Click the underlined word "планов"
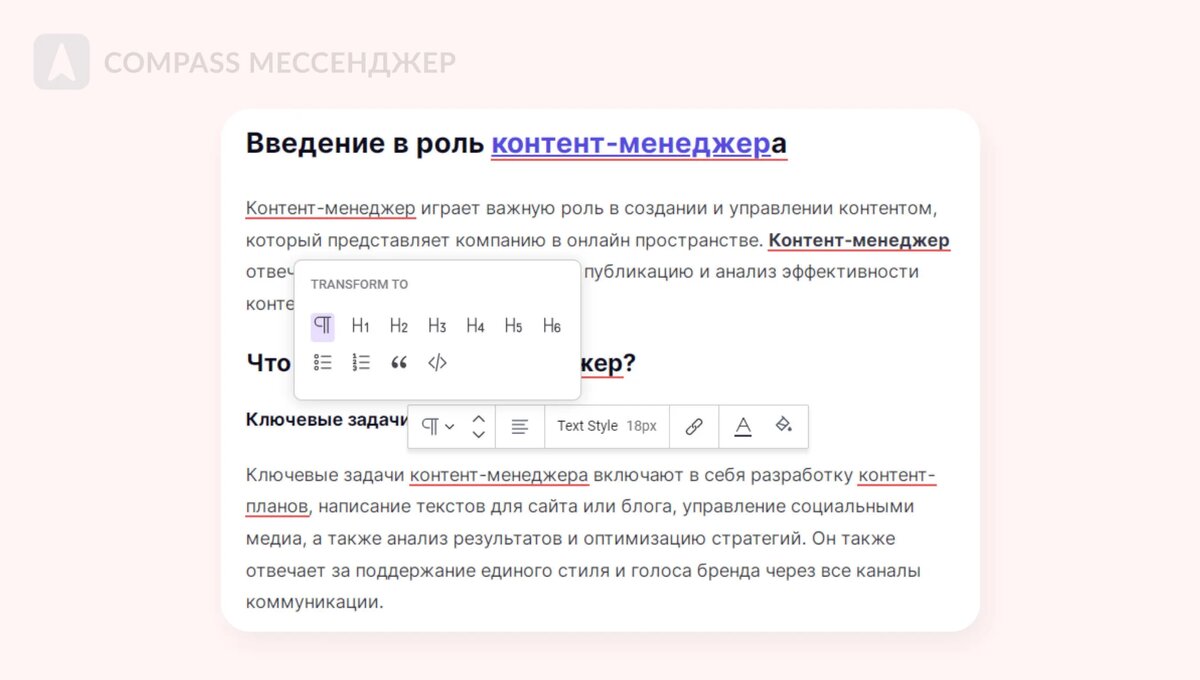1200x680 pixels. pos(277,507)
